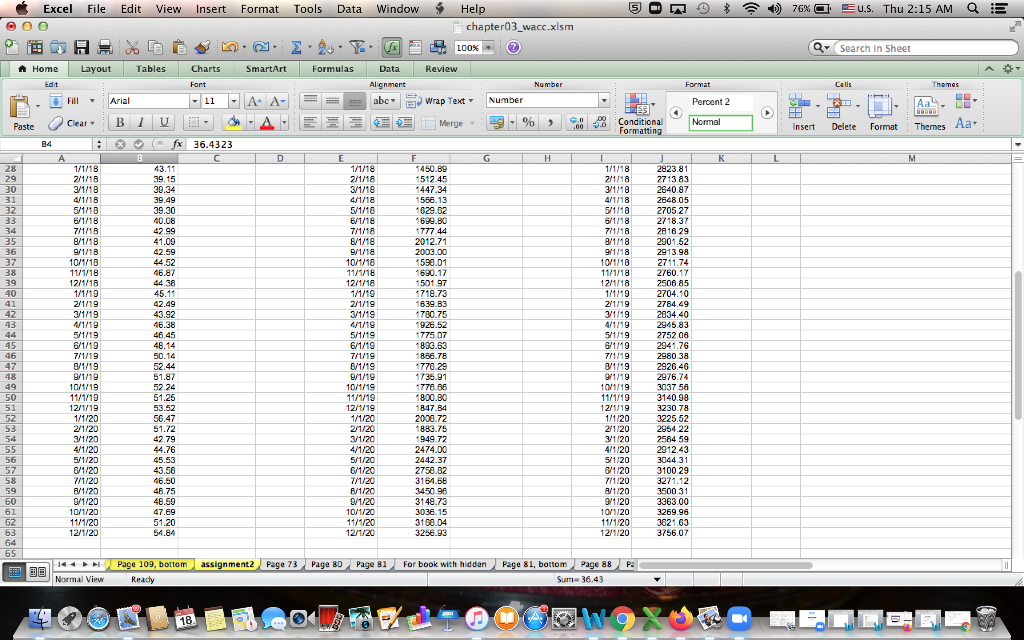Toggle bold formatting

click(x=120, y=122)
